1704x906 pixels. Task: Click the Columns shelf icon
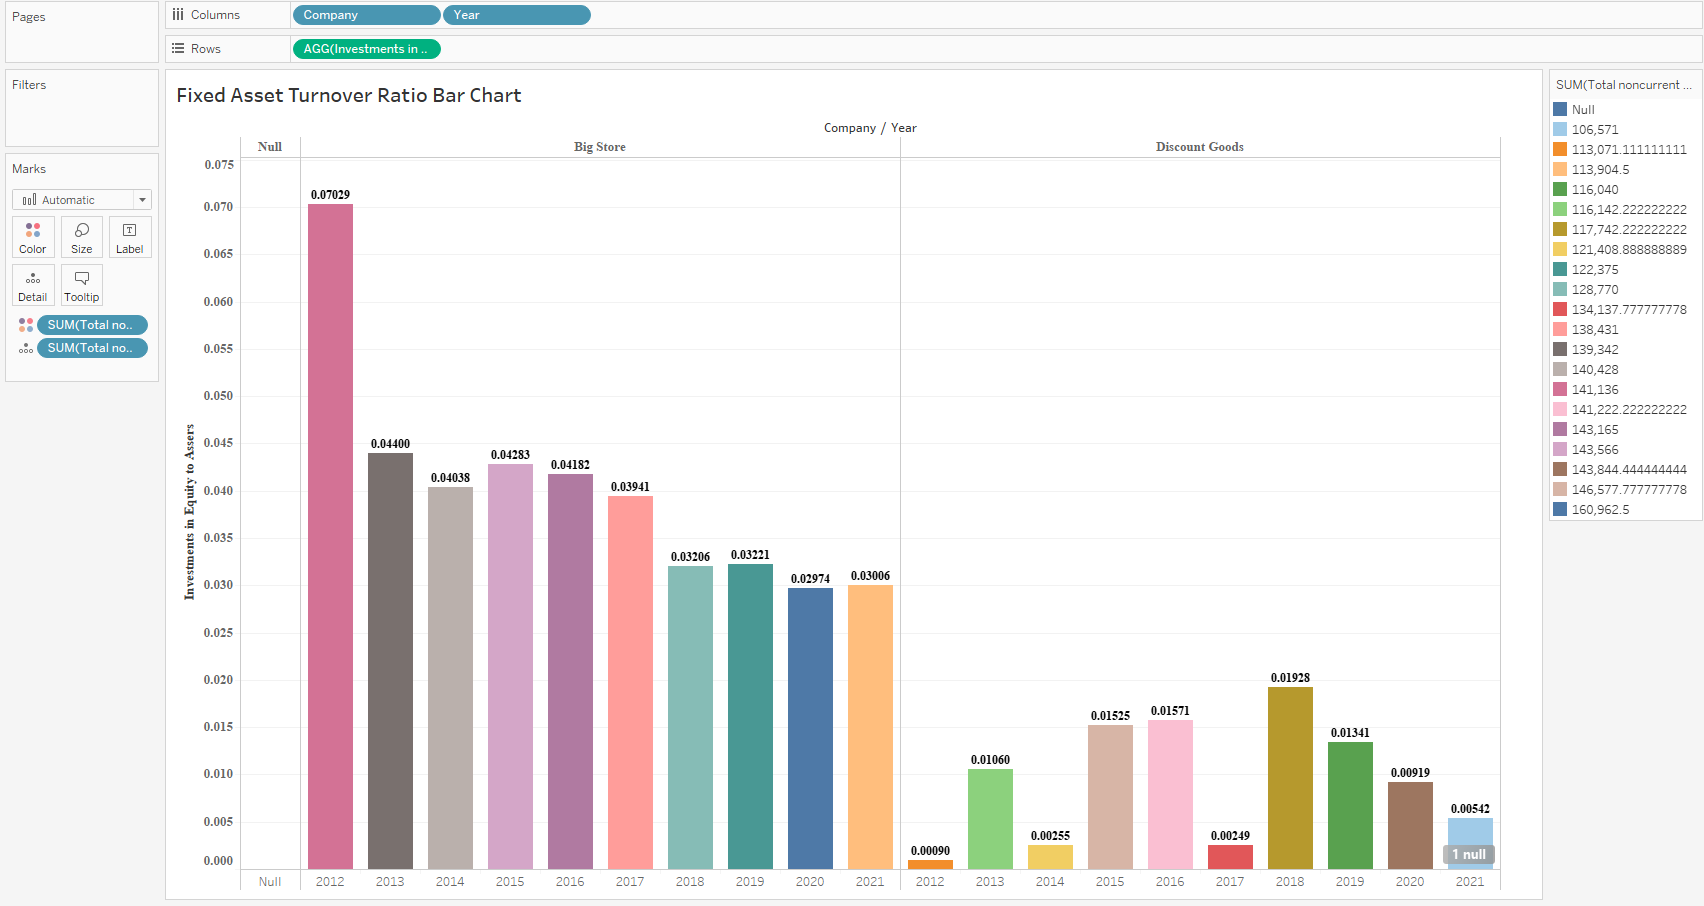178,15
